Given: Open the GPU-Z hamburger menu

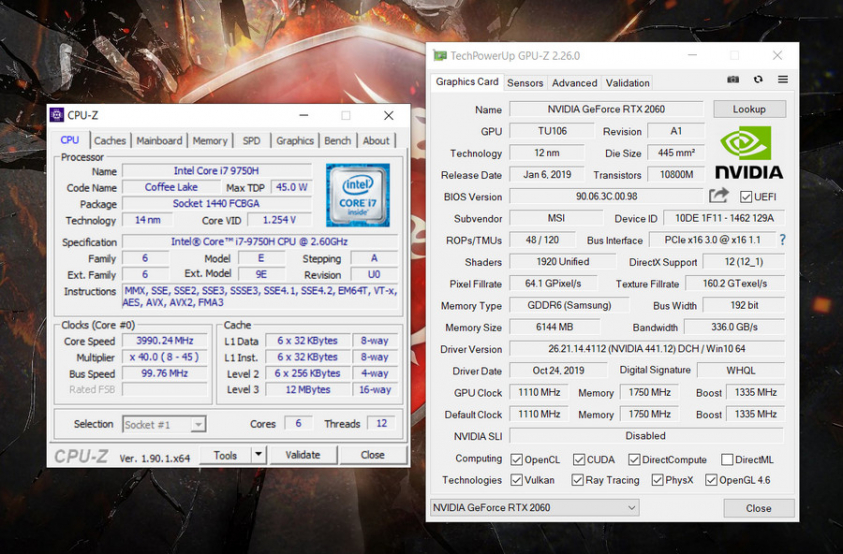Looking at the screenshot, I should [x=783, y=80].
